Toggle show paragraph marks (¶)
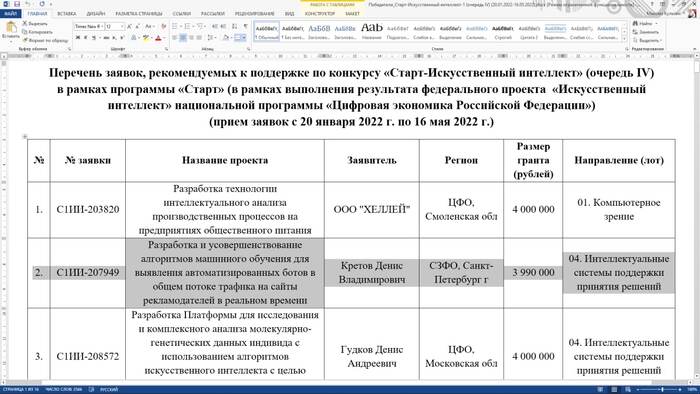 [246, 26]
